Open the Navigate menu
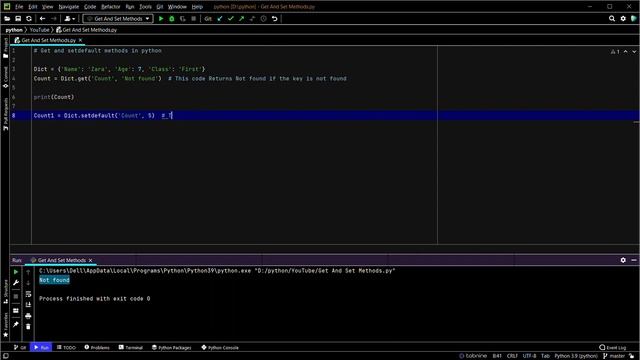640x360 pixels. [x=69, y=7]
